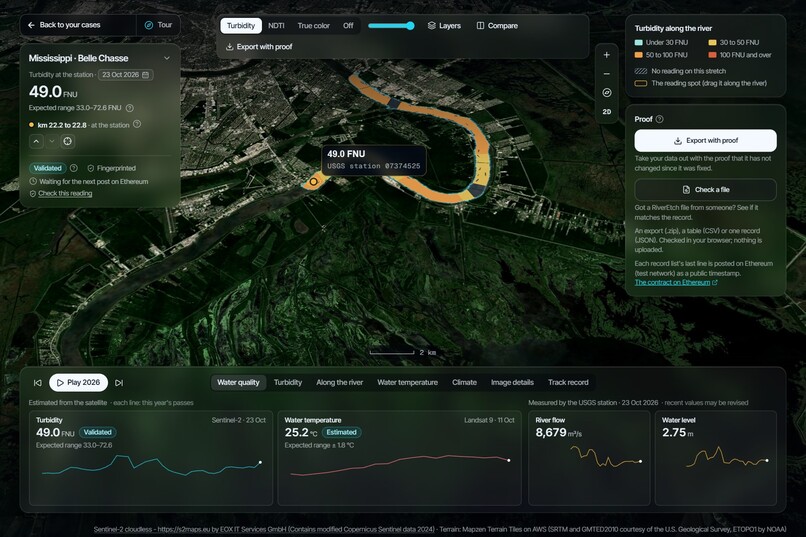
Task: Click the 100 FNU and over swatch
Action: click(x=712, y=55)
